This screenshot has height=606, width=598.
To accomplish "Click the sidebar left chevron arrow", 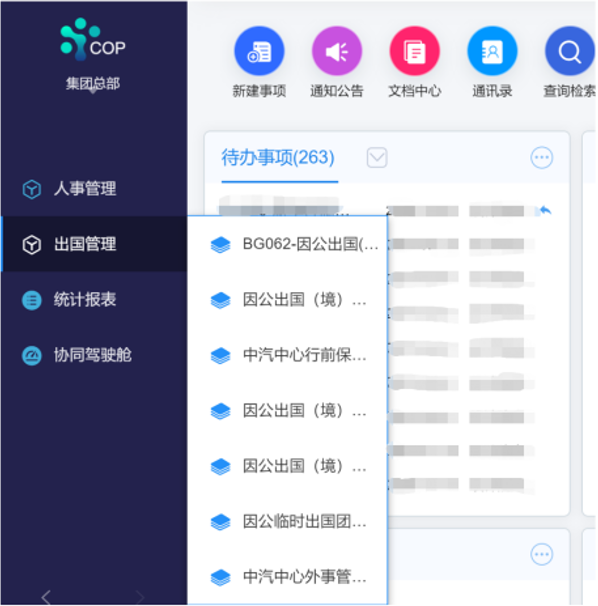I will click(46, 597).
